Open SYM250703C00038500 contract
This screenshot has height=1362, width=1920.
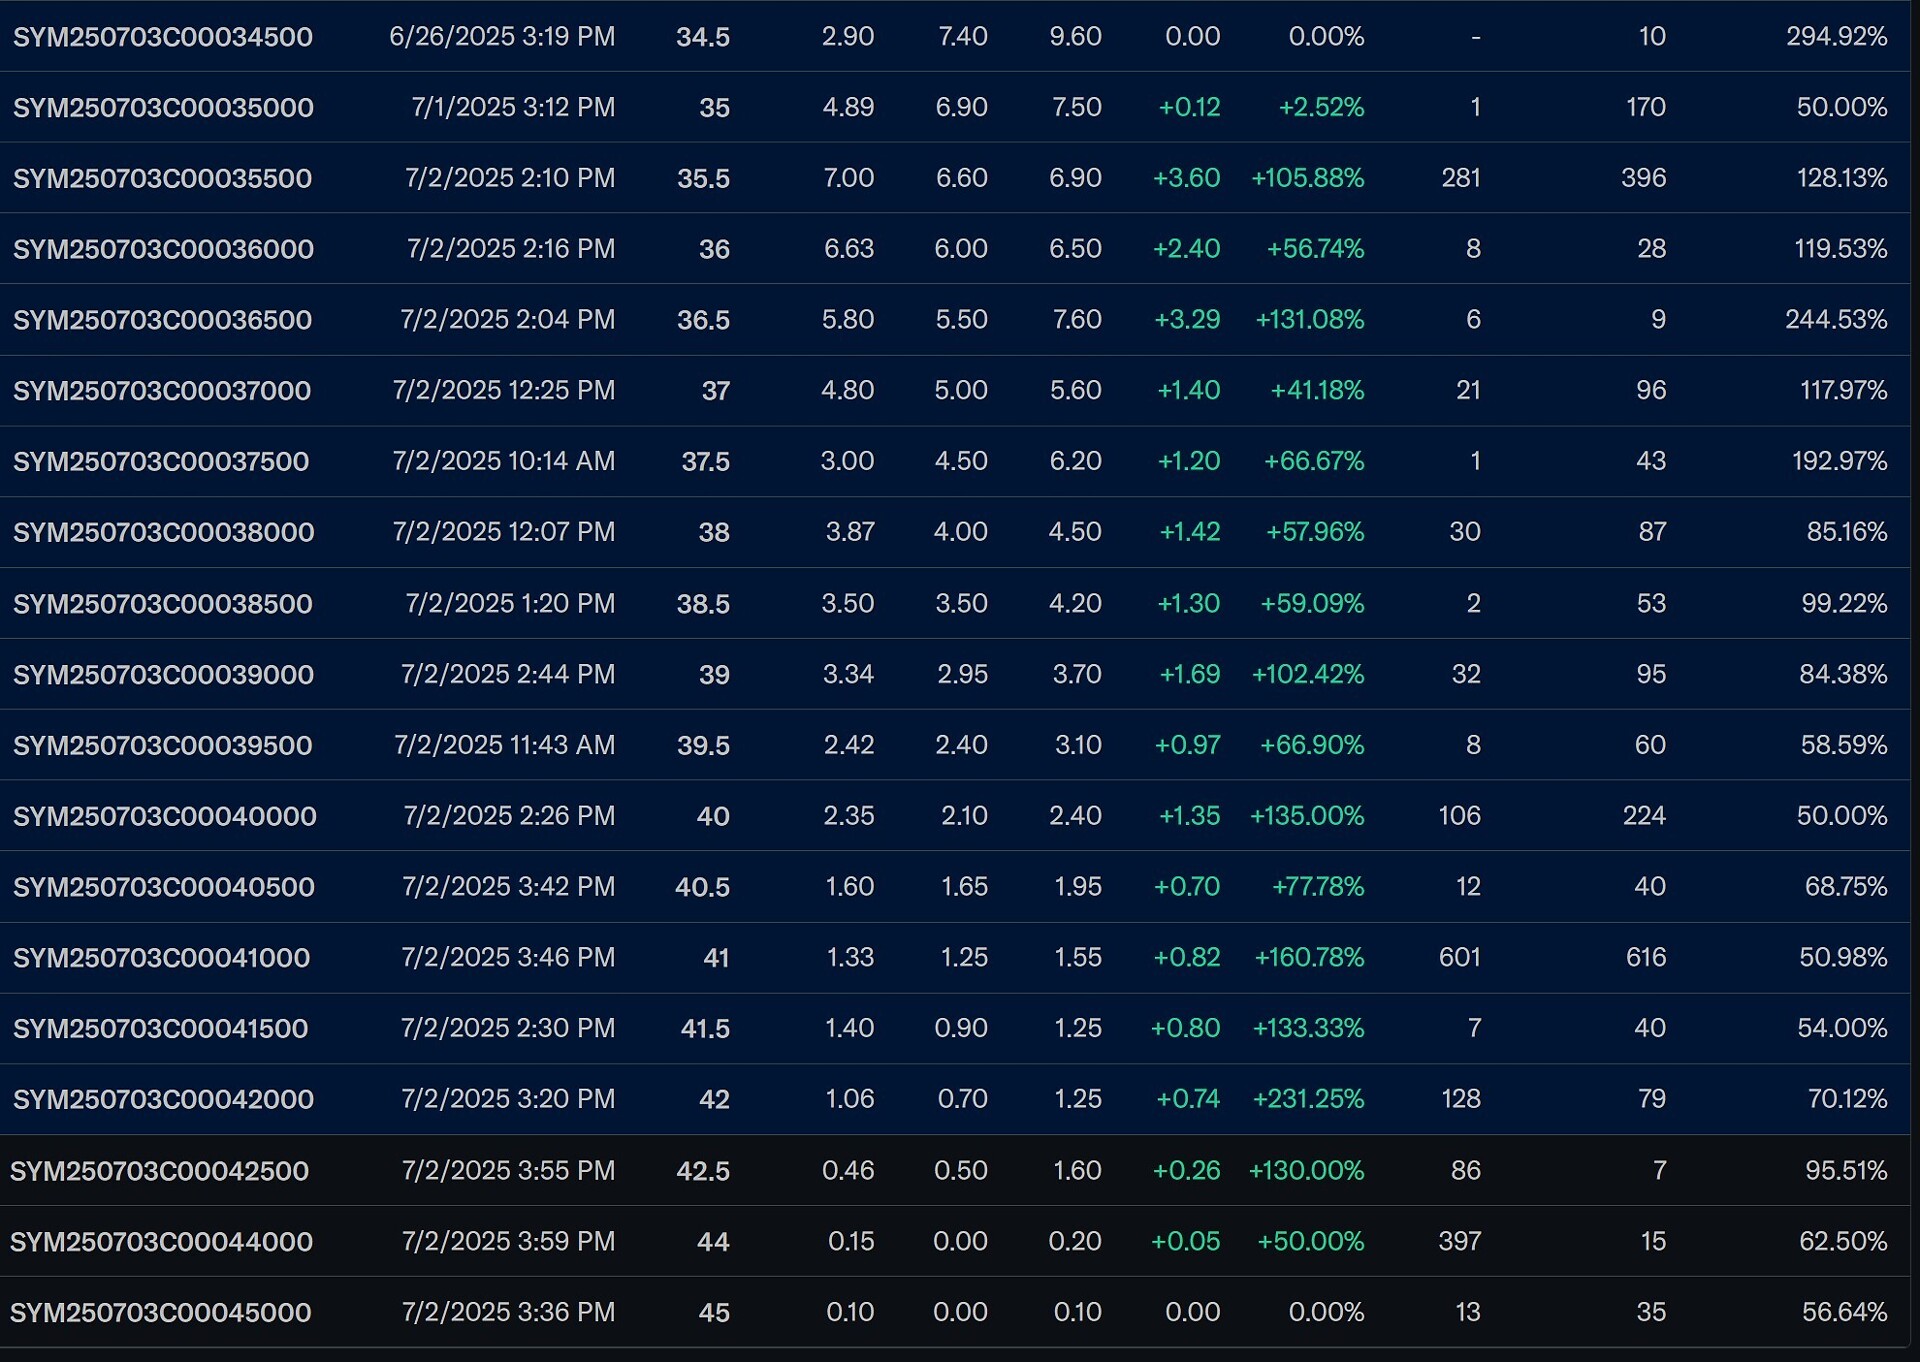point(162,604)
